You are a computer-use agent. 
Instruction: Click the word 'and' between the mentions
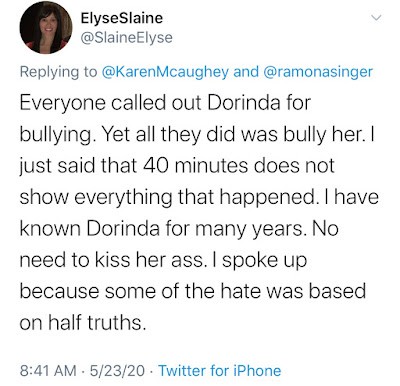(246, 71)
